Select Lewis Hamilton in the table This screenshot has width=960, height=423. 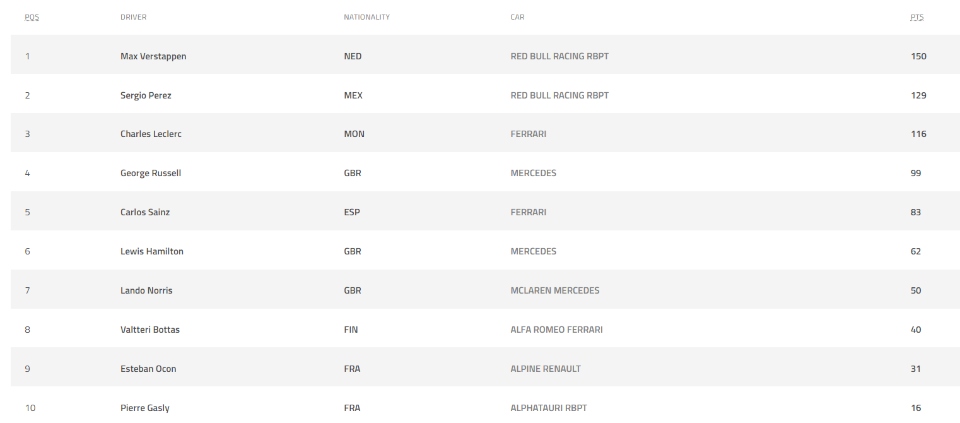pos(151,251)
